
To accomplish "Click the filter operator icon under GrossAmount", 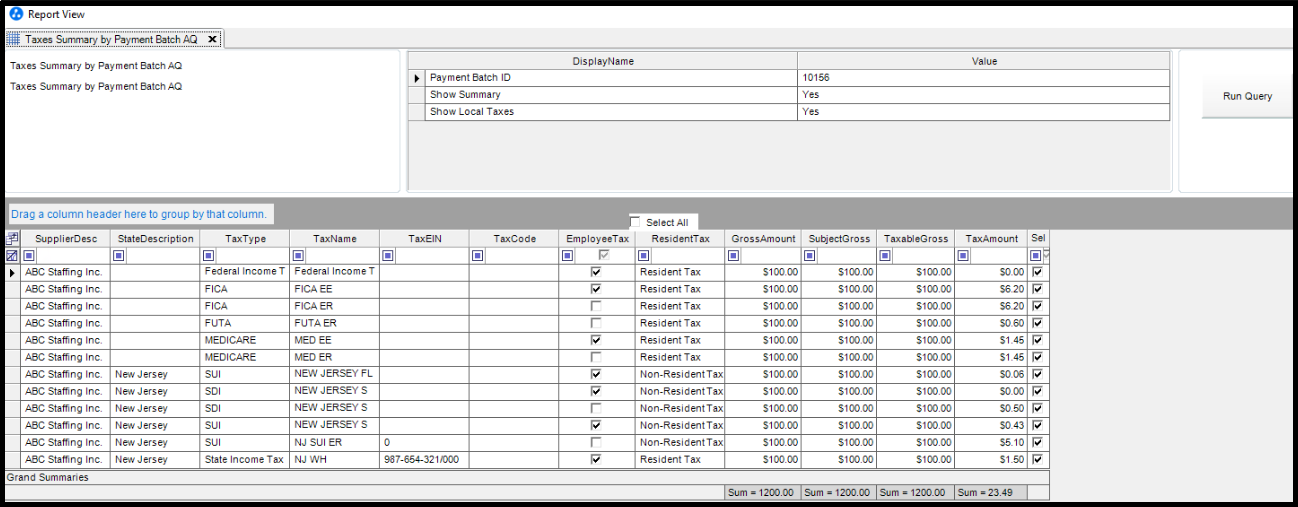I will [734, 256].
